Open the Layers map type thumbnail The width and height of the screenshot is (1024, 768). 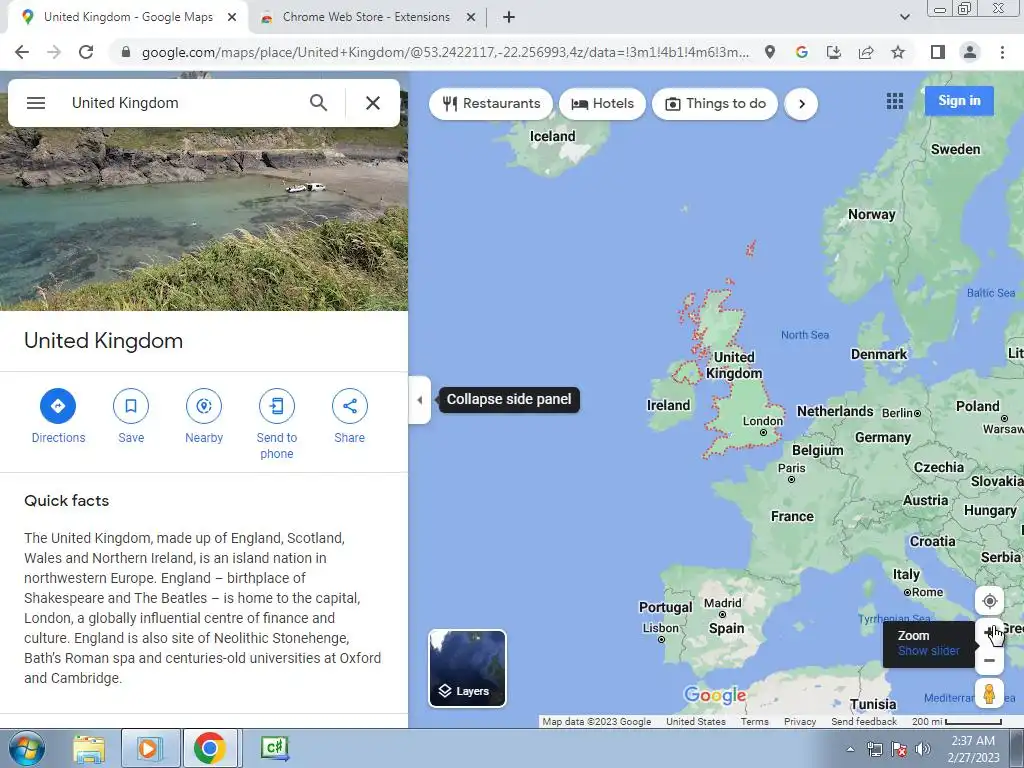tap(467, 668)
